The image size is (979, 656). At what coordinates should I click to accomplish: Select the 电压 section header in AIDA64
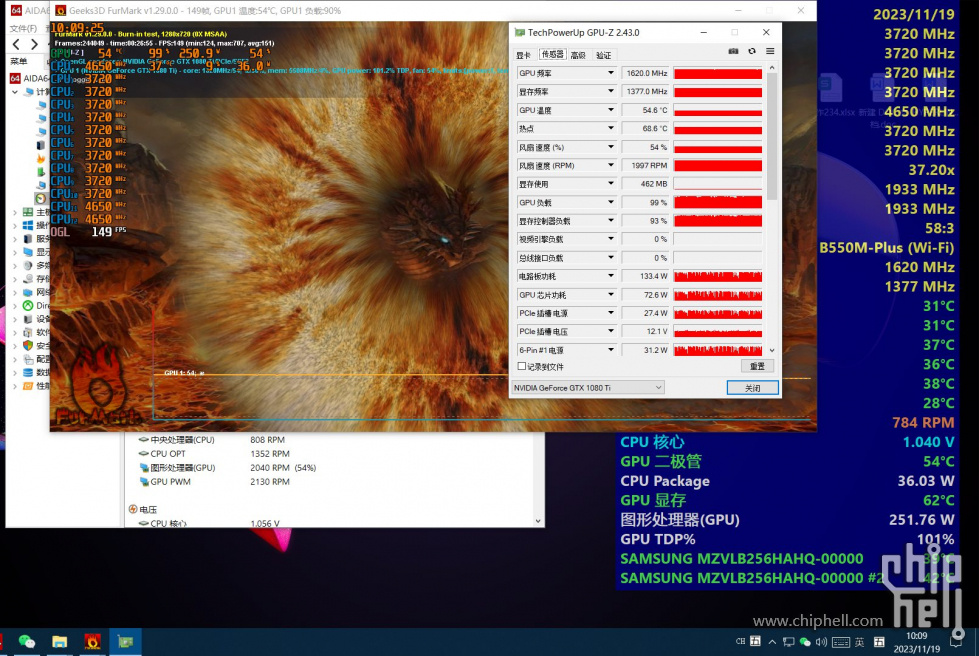point(142,509)
